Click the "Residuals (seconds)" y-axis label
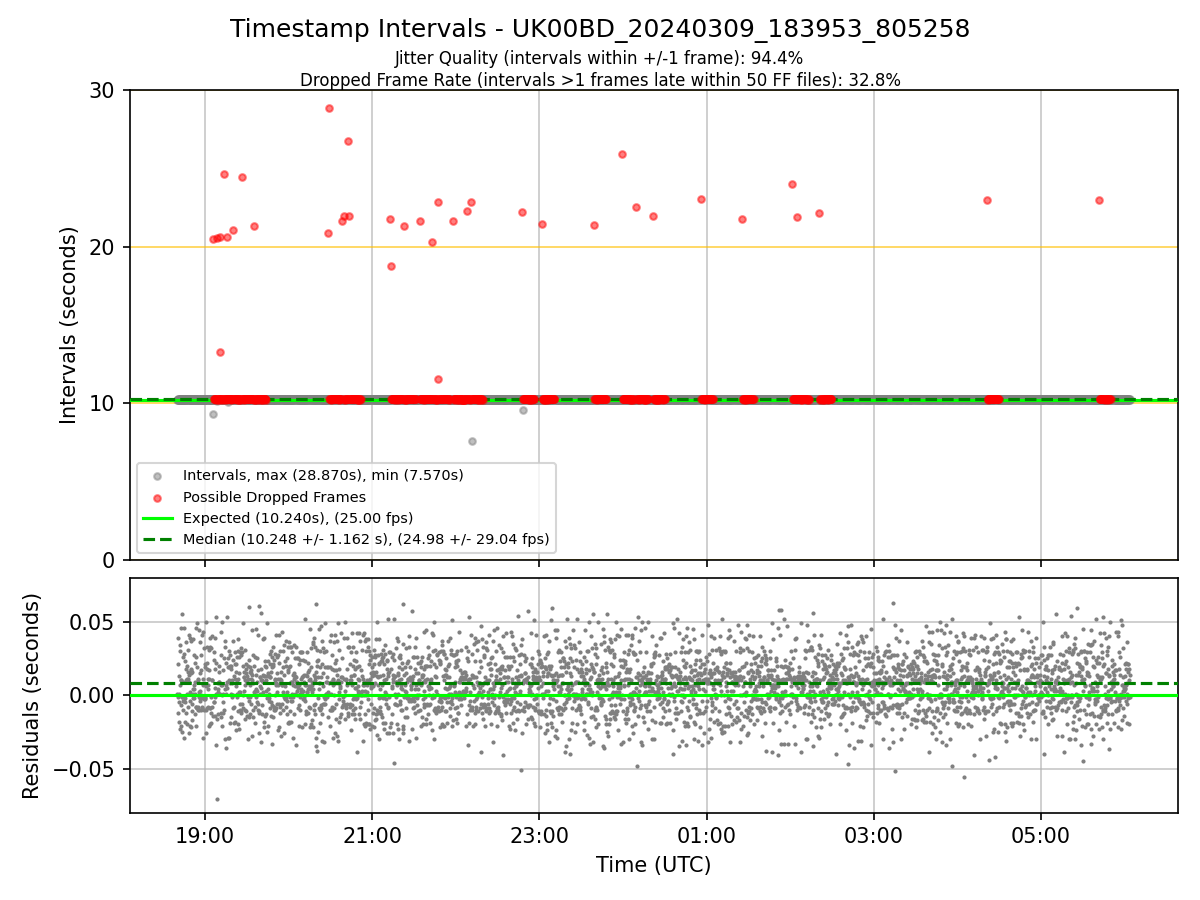Screen dimensions: 1200x900 coord(32,696)
